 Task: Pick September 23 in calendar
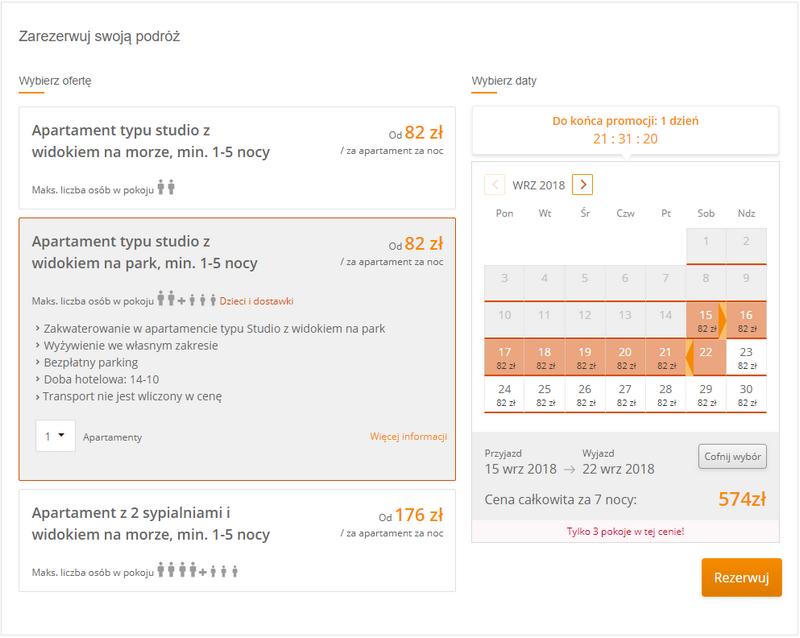[746, 357]
